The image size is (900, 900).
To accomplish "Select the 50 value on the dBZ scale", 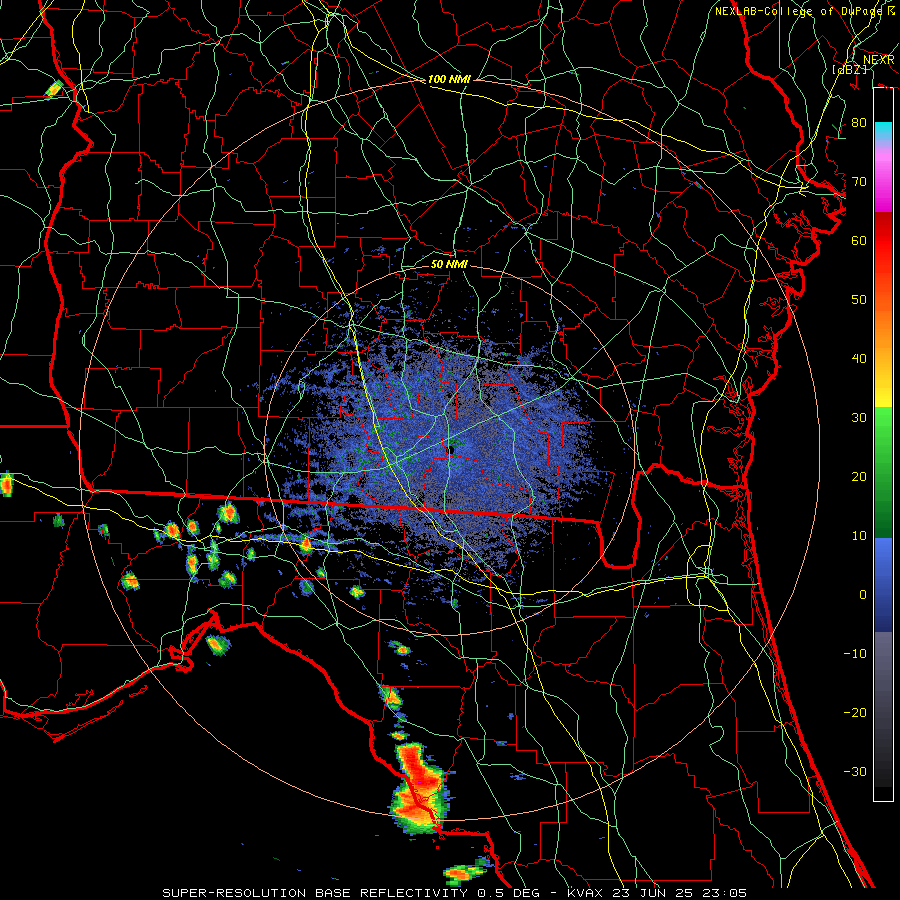I will (859, 300).
